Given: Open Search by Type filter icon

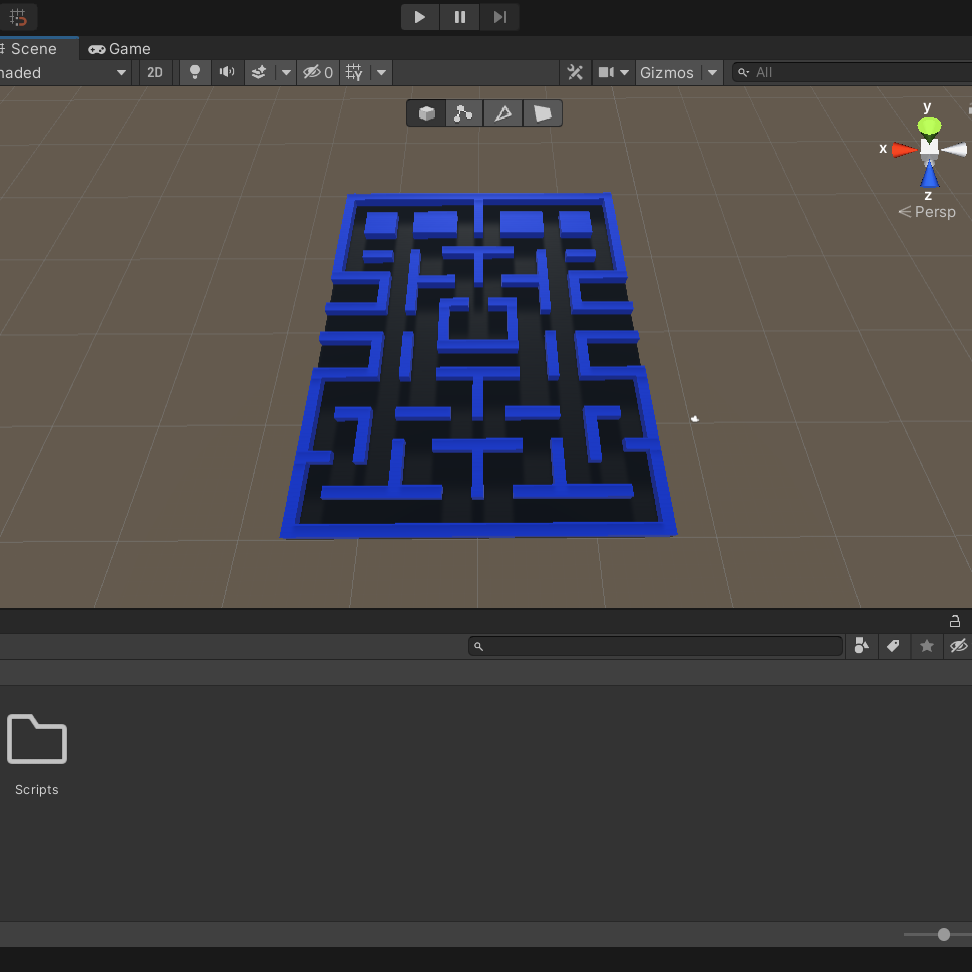Looking at the screenshot, I should coord(862,646).
